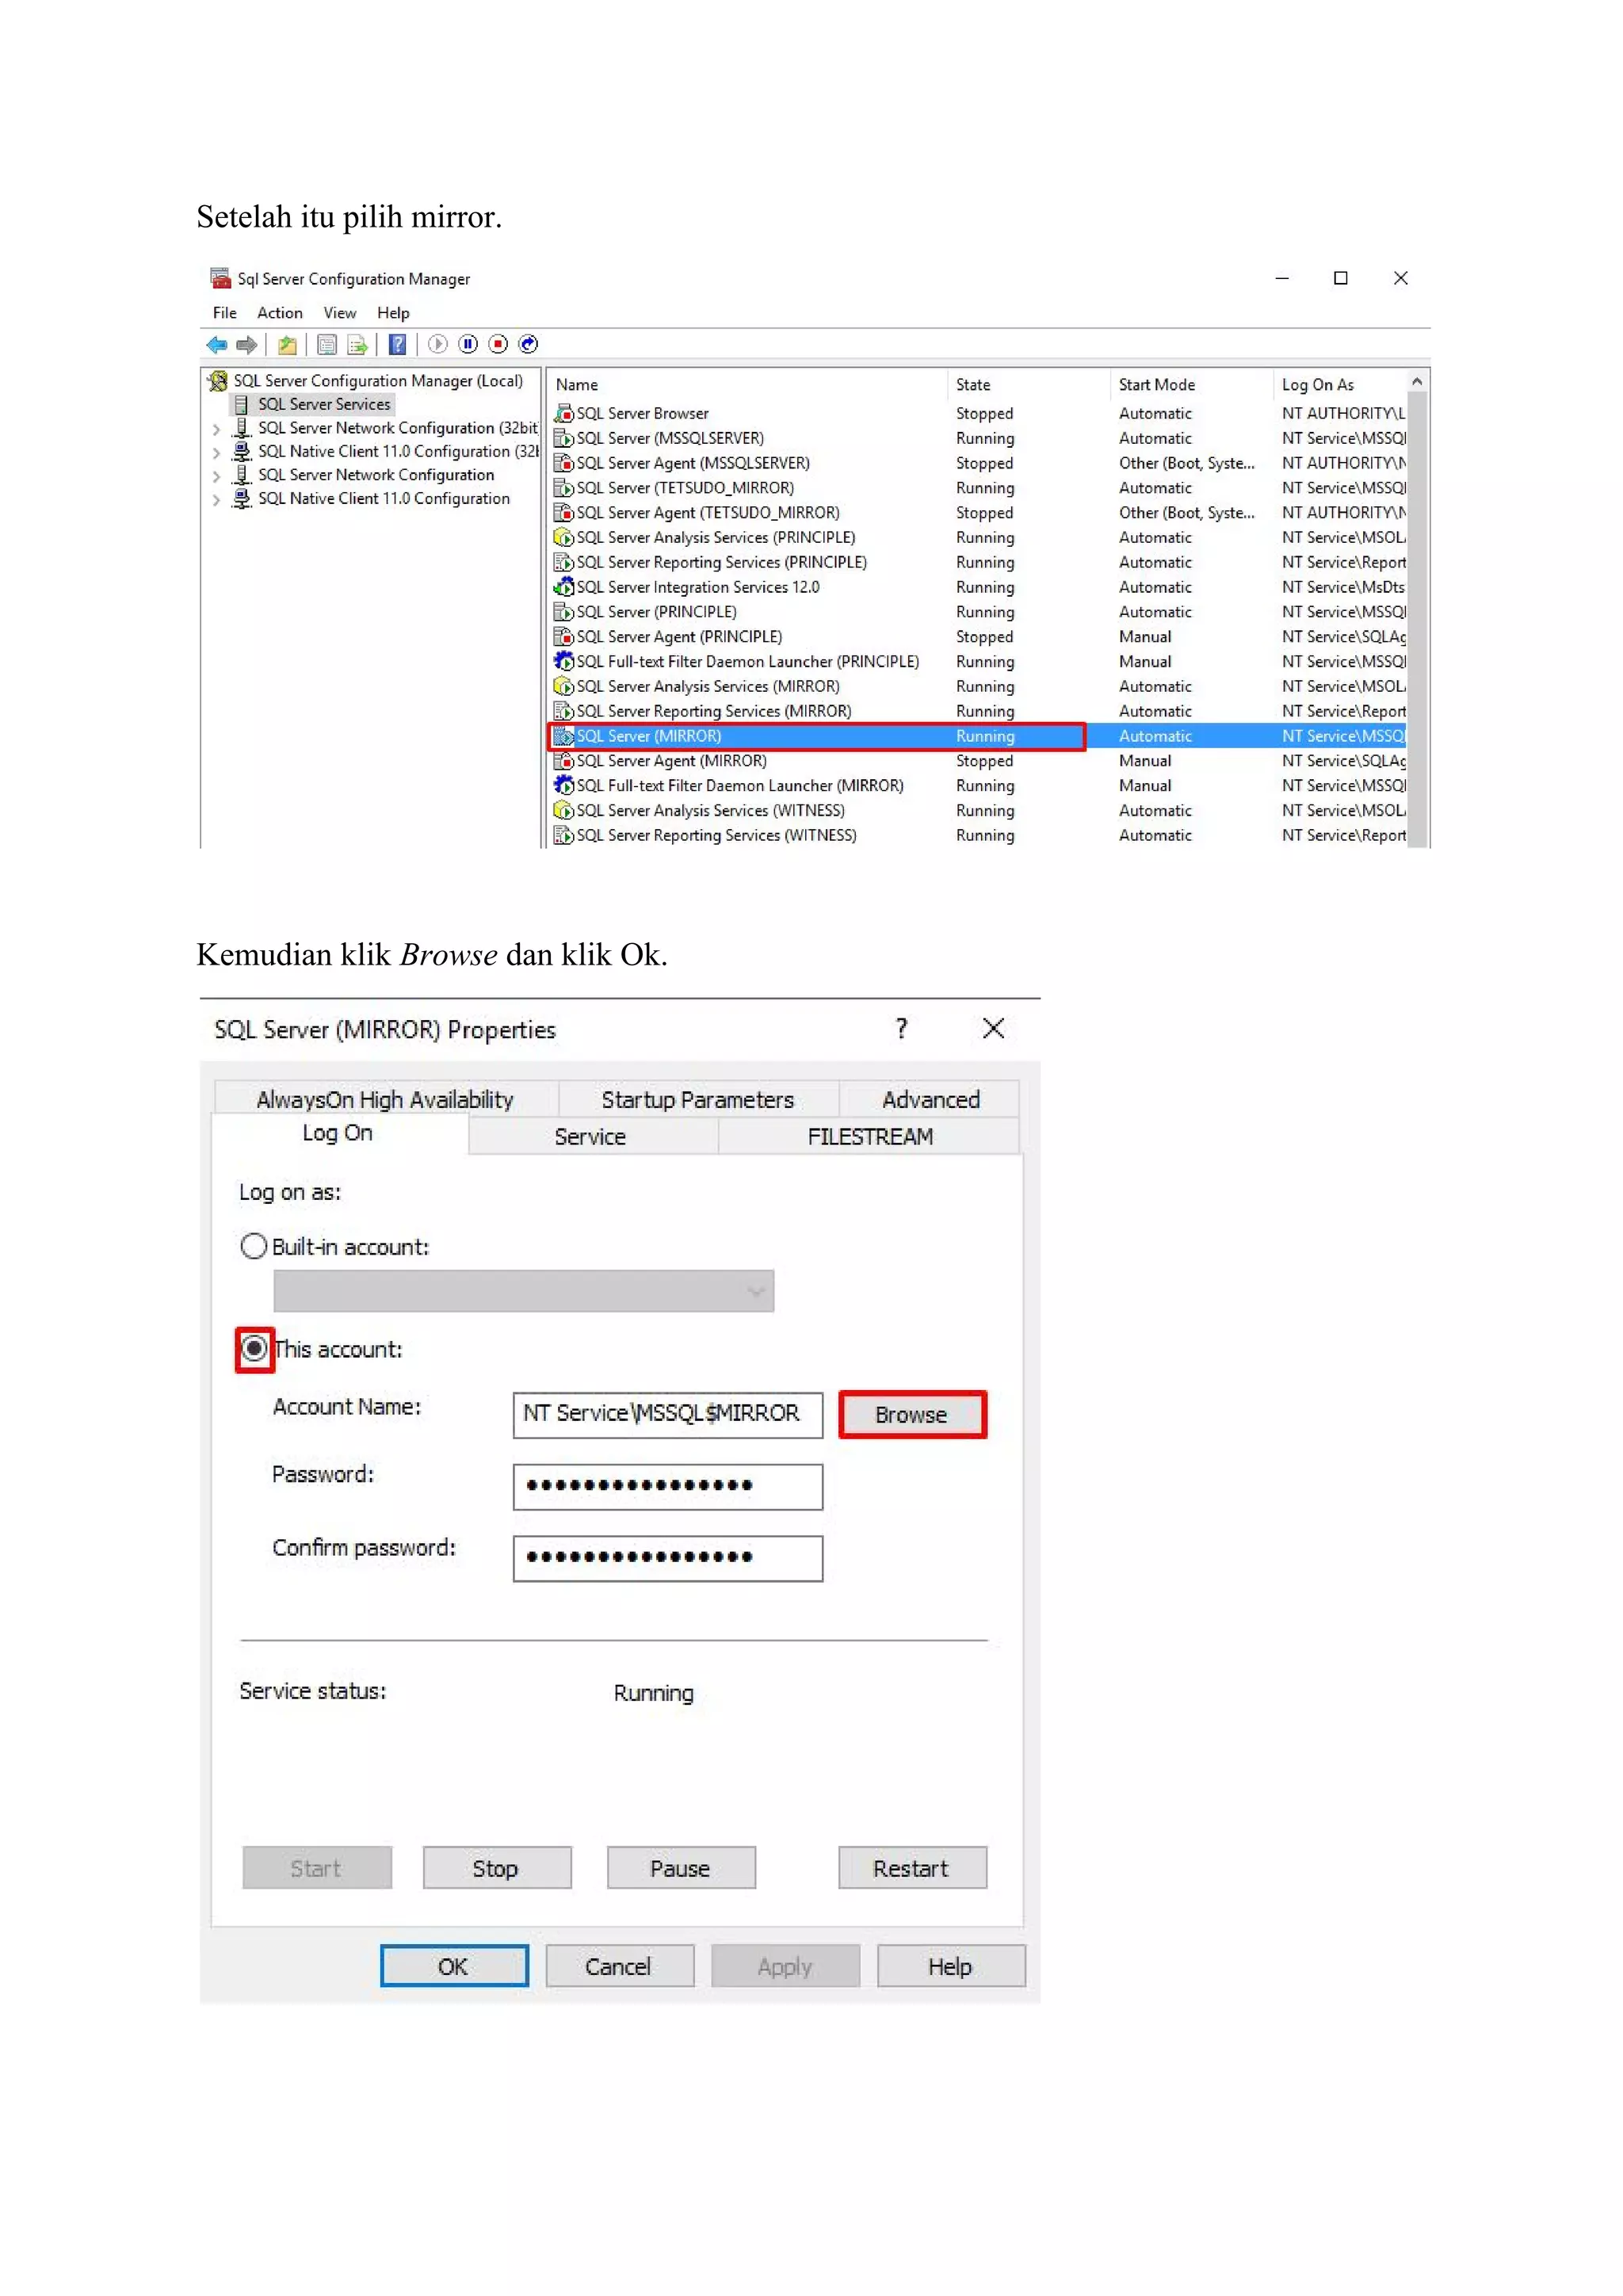Sort by the State column header
Image resolution: width=1623 pixels, height=2296 pixels.
click(1029, 385)
